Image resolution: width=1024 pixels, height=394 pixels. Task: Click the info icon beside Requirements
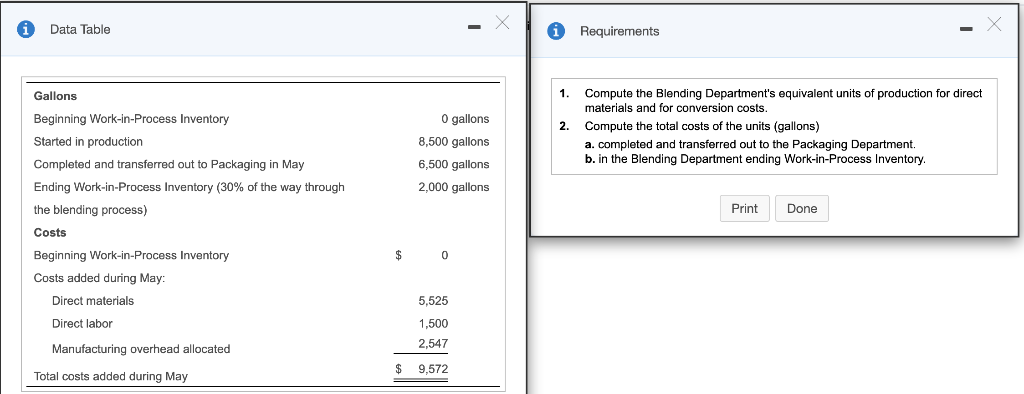coord(556,31)
